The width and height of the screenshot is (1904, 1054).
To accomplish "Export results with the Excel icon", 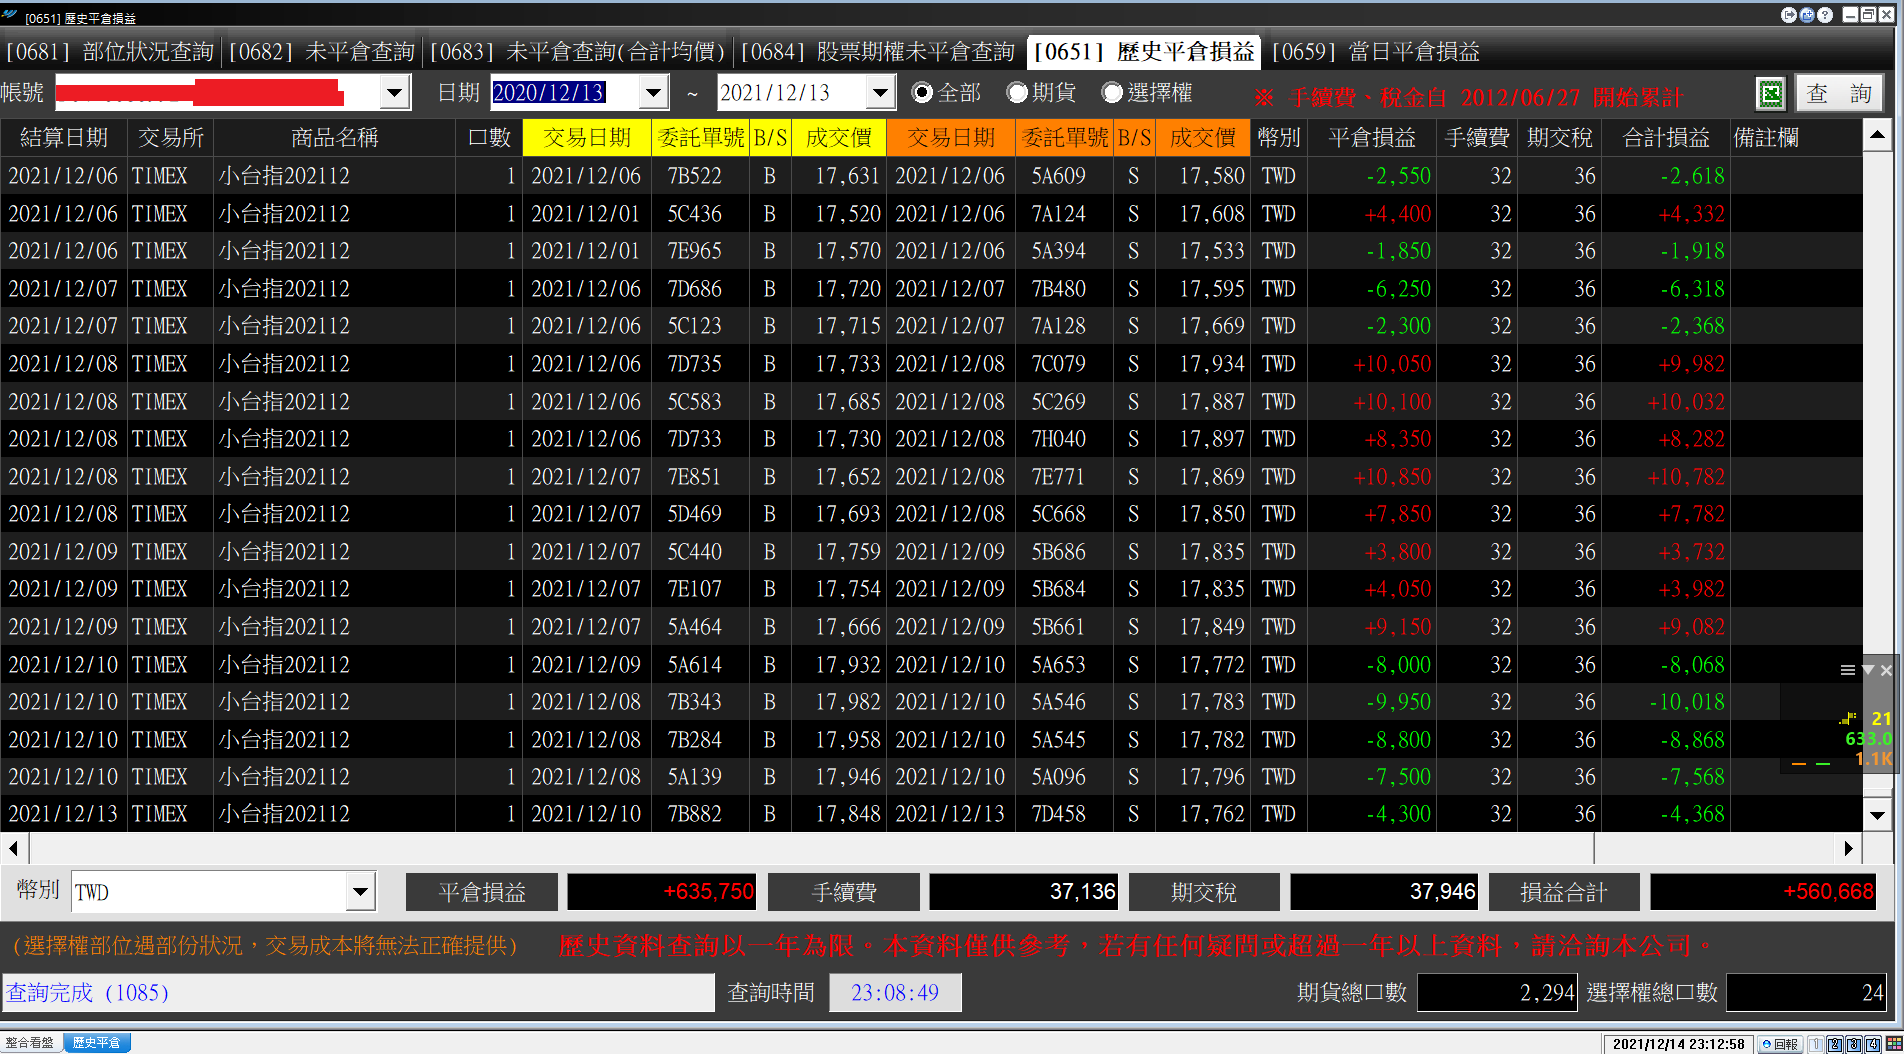I will [1771, 94].
